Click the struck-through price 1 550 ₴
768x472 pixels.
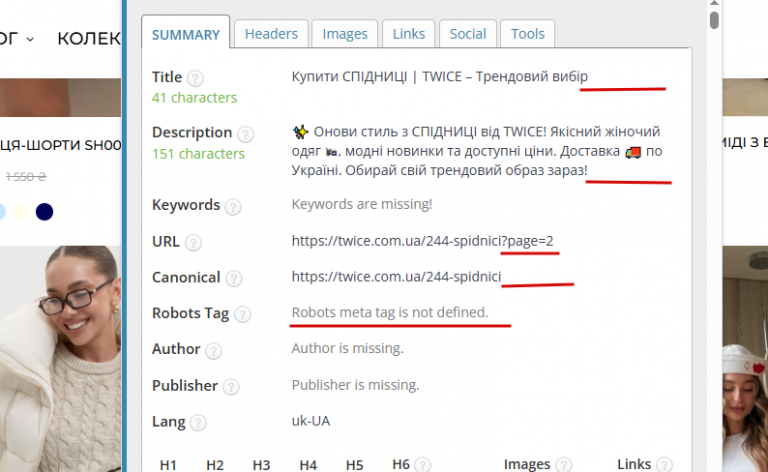pos(25,177)
